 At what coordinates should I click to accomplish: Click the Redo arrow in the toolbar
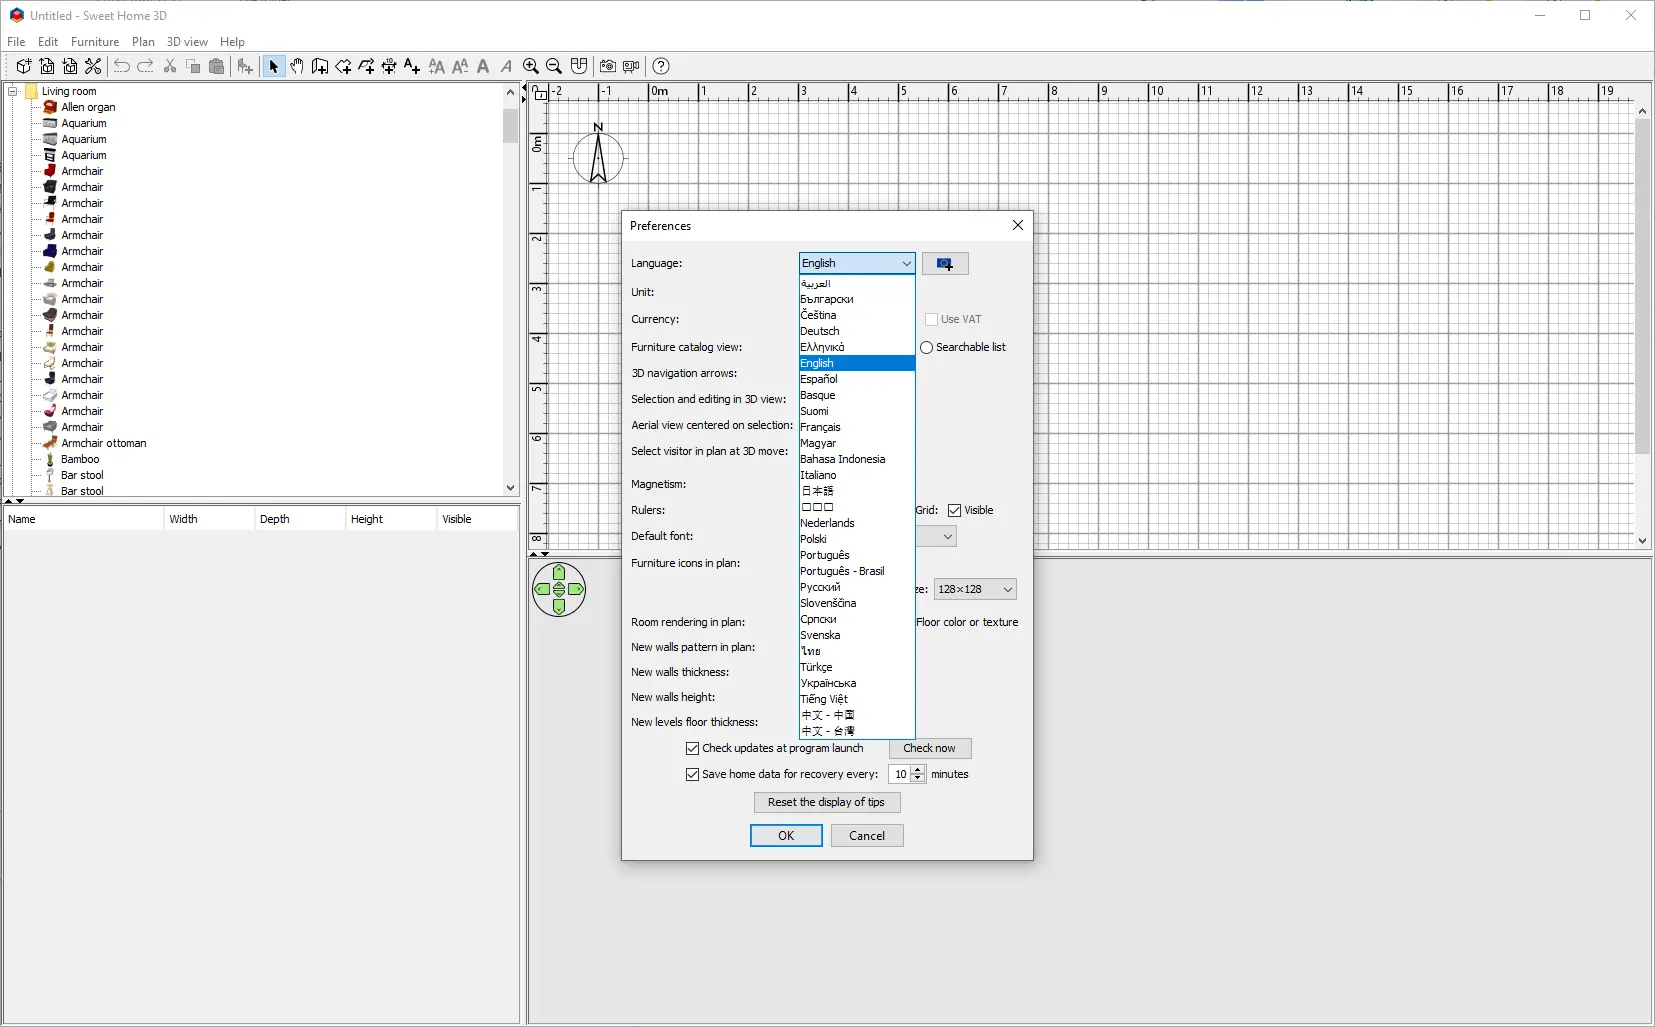click(x=145, y=66)
